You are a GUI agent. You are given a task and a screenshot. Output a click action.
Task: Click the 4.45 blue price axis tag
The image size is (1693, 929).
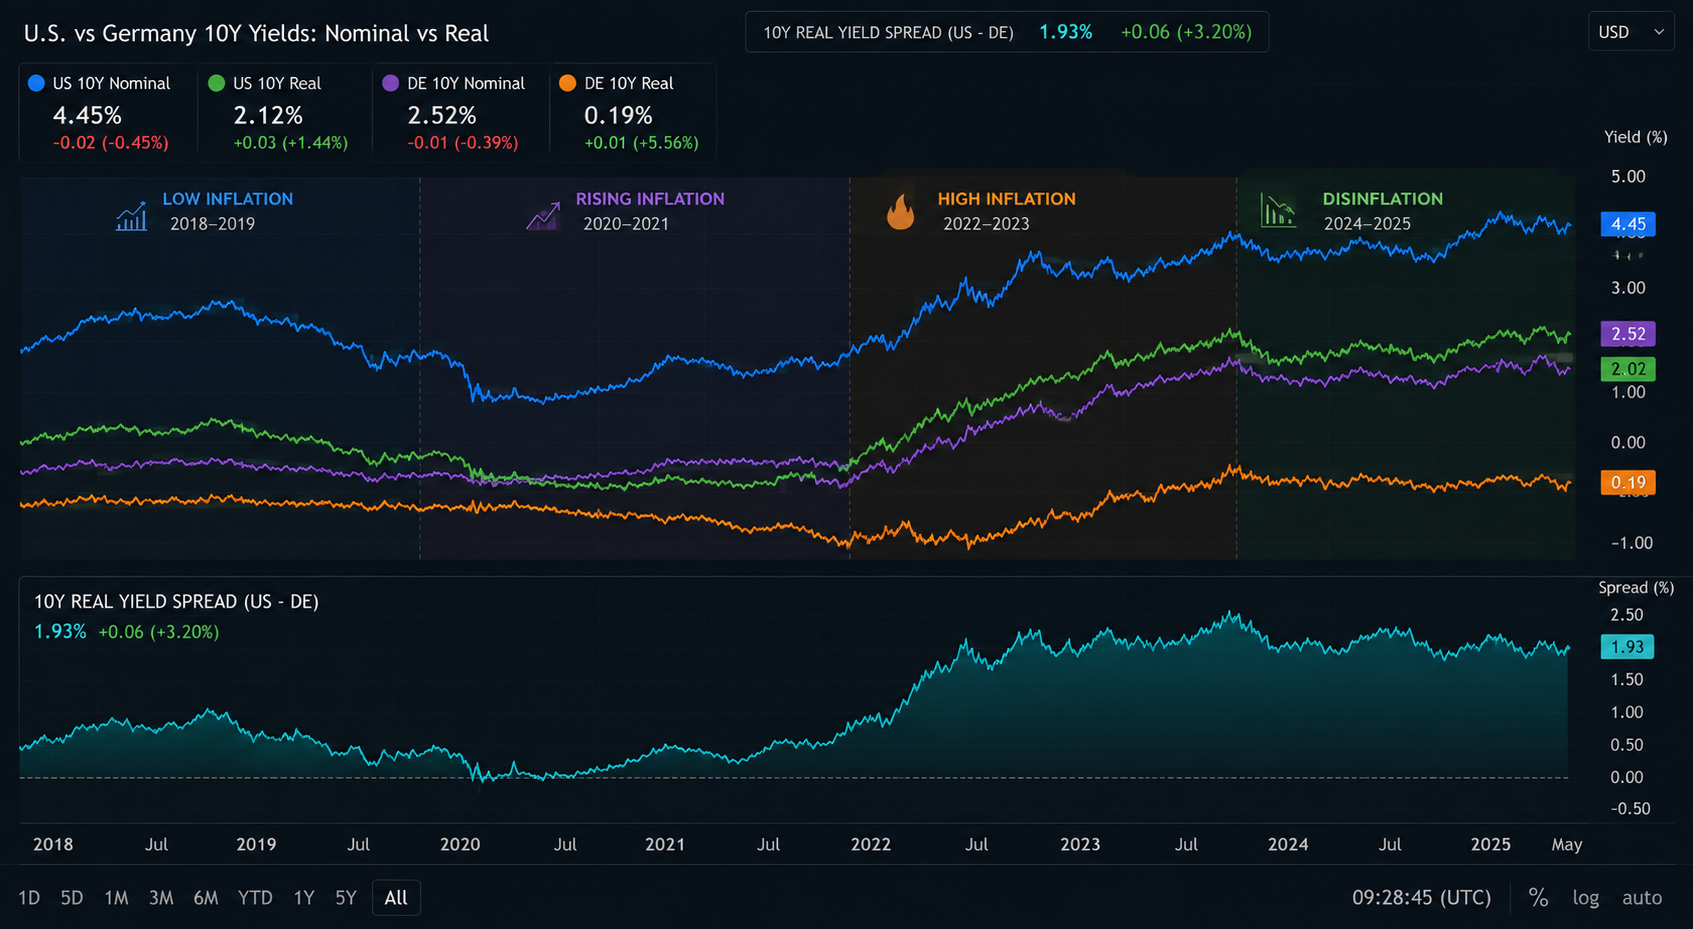(1628, 224)
